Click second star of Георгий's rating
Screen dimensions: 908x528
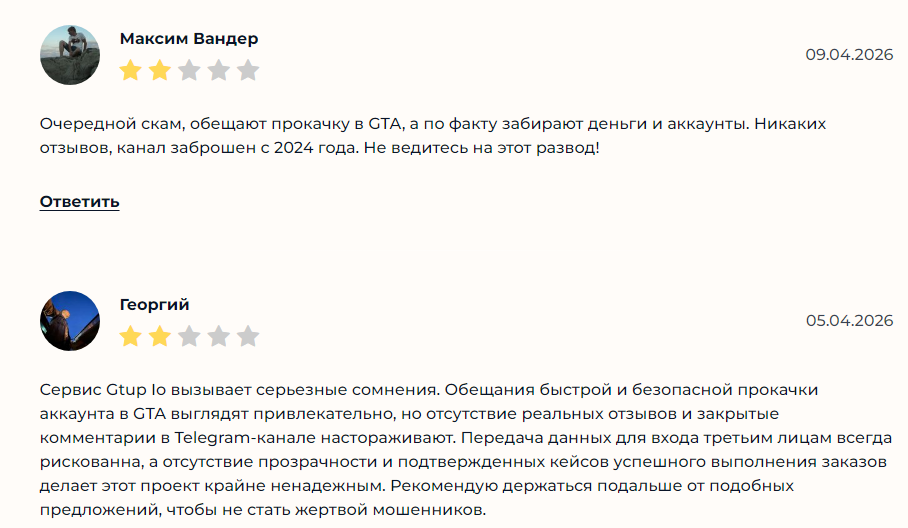[159, 336]
